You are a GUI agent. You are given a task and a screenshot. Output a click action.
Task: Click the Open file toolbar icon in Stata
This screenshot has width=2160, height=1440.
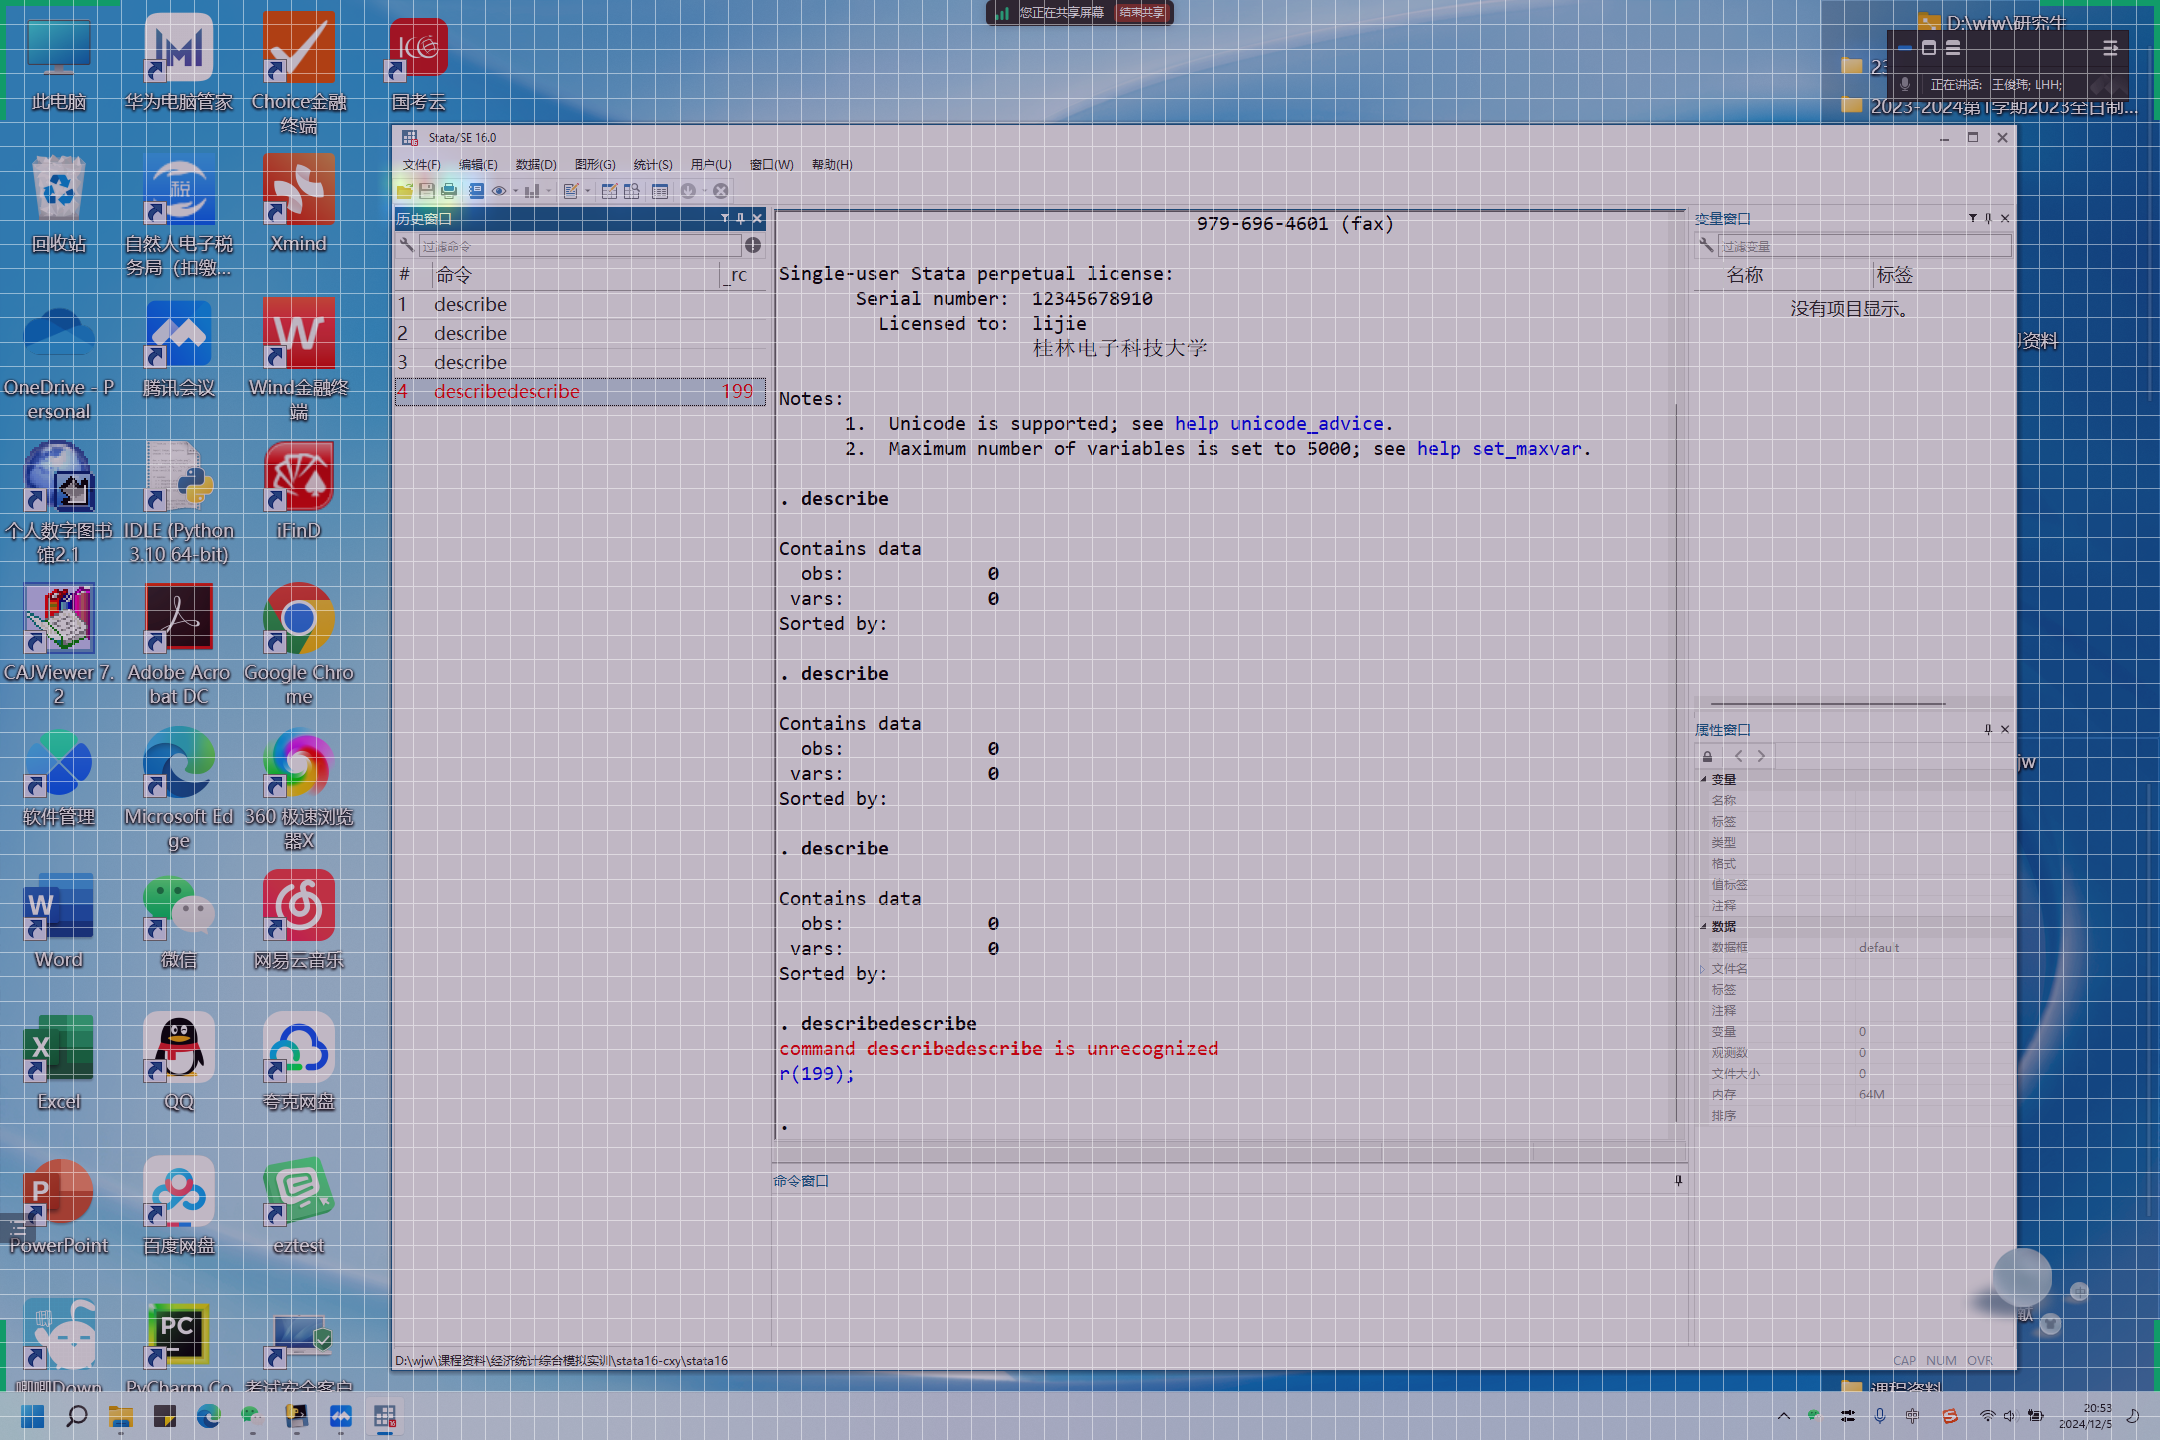click(405, 191)
